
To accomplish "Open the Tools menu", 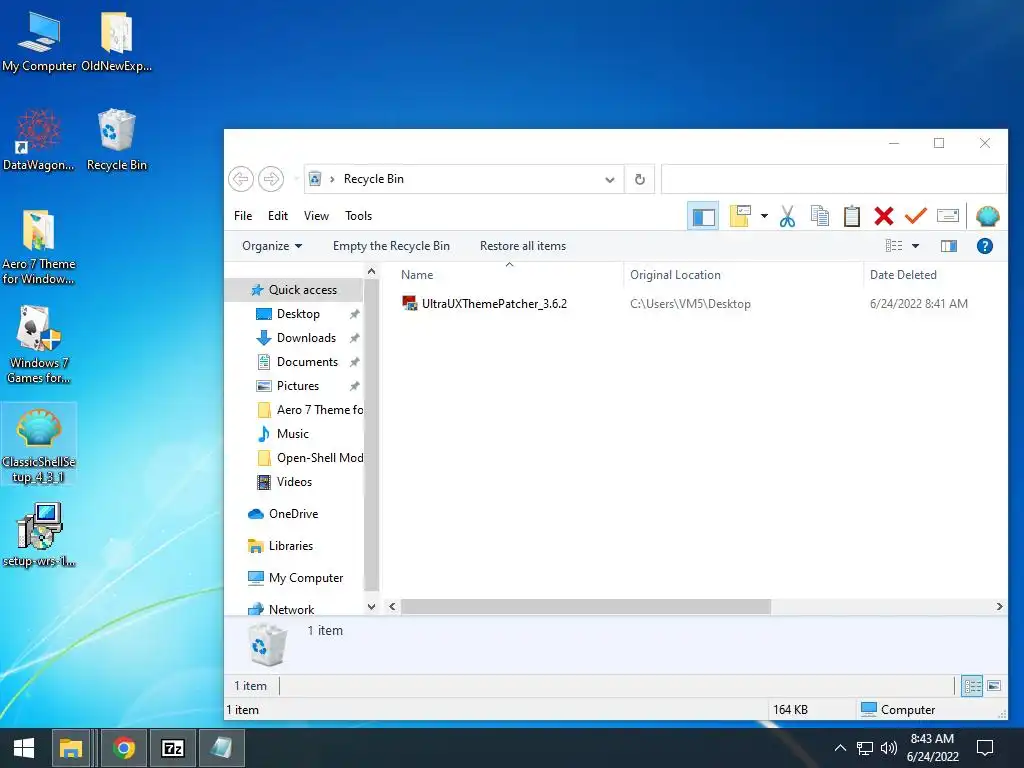I will (359, 216).
